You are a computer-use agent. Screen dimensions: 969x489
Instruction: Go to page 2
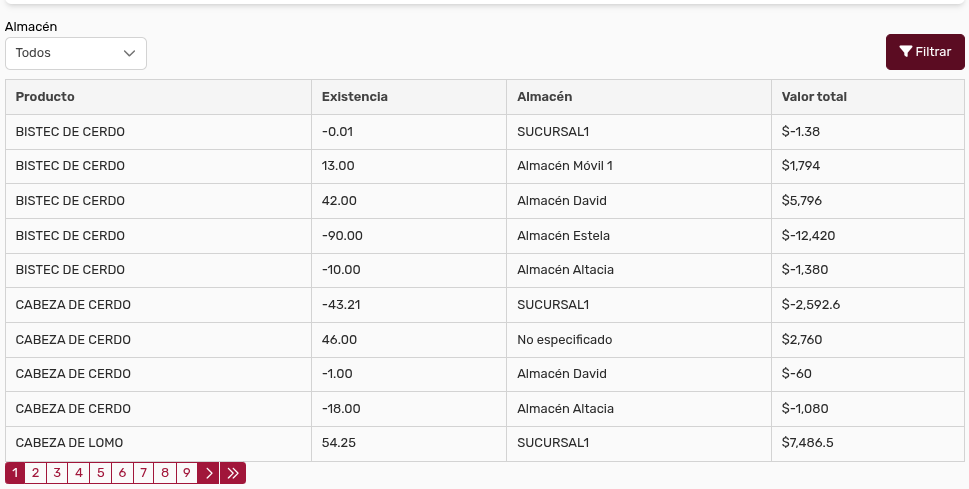click(x=35, y=473)
